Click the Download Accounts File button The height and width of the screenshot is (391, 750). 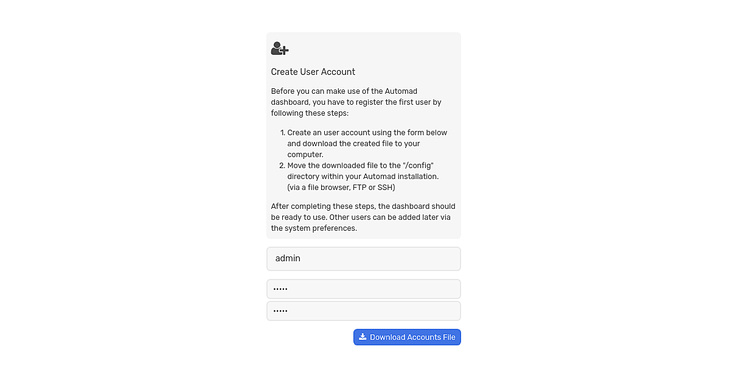(x=407, y=337)
